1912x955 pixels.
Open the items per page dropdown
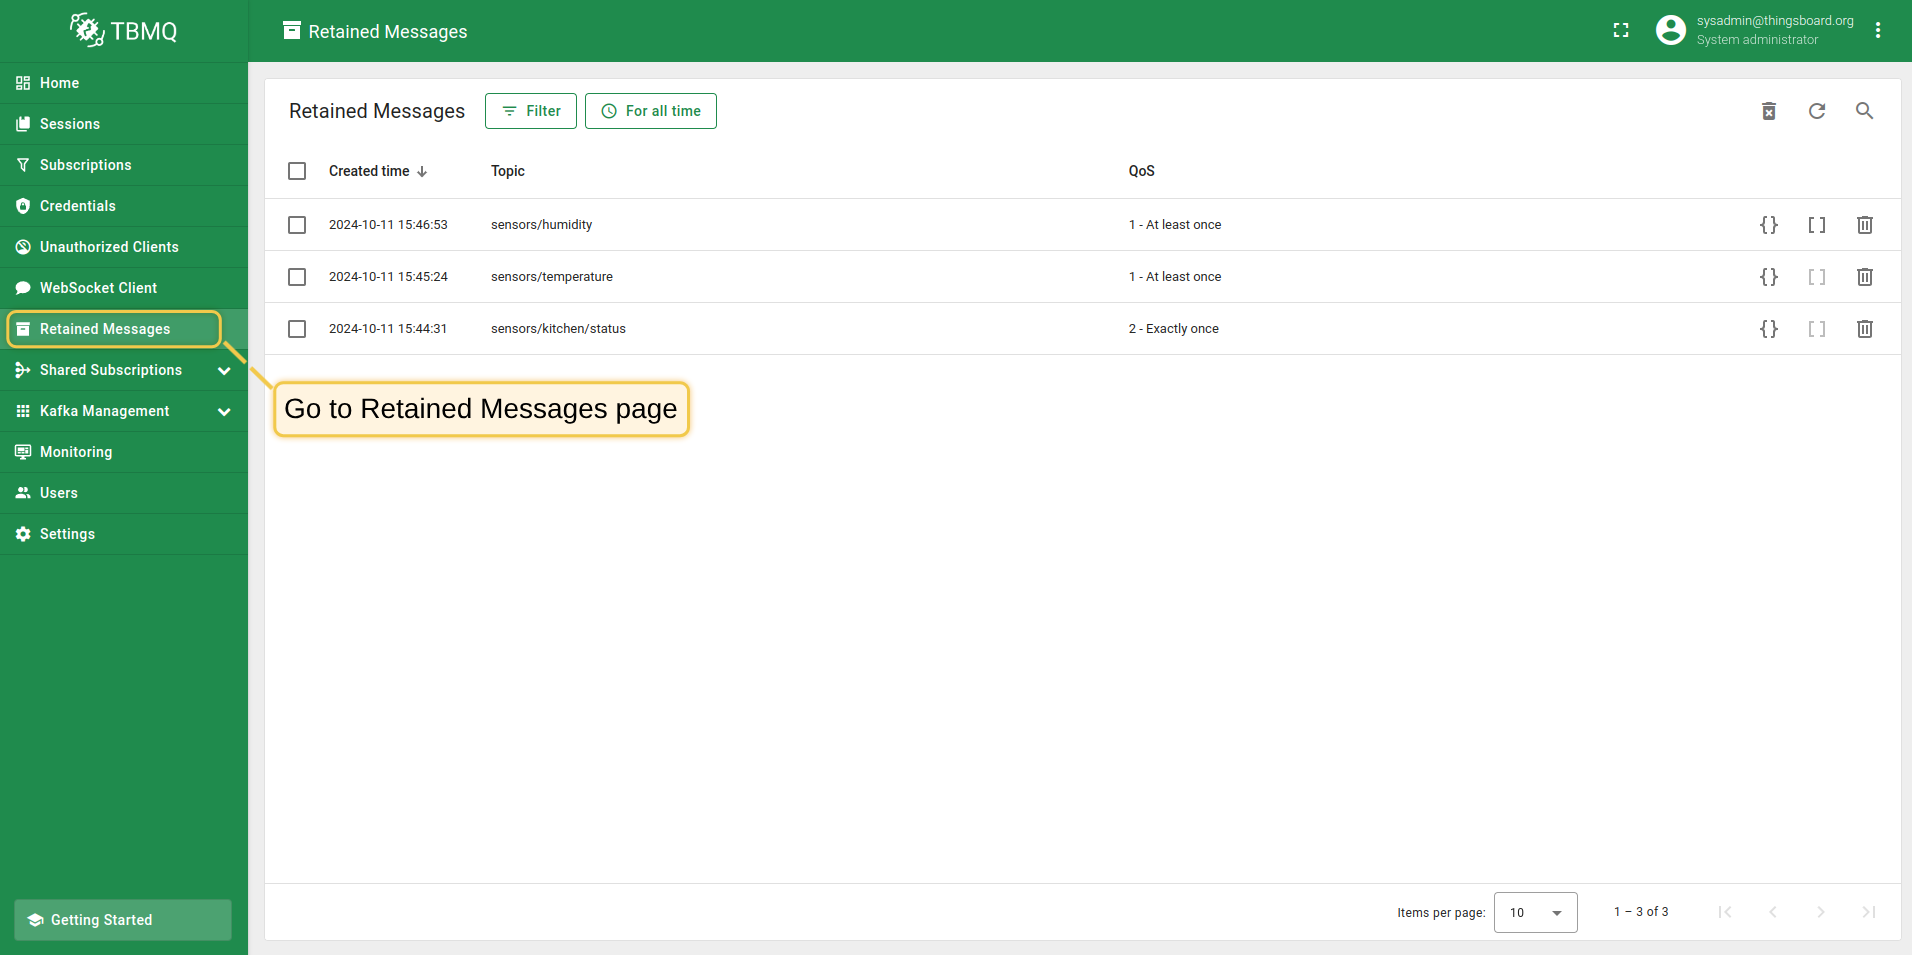coord(1533,911)
